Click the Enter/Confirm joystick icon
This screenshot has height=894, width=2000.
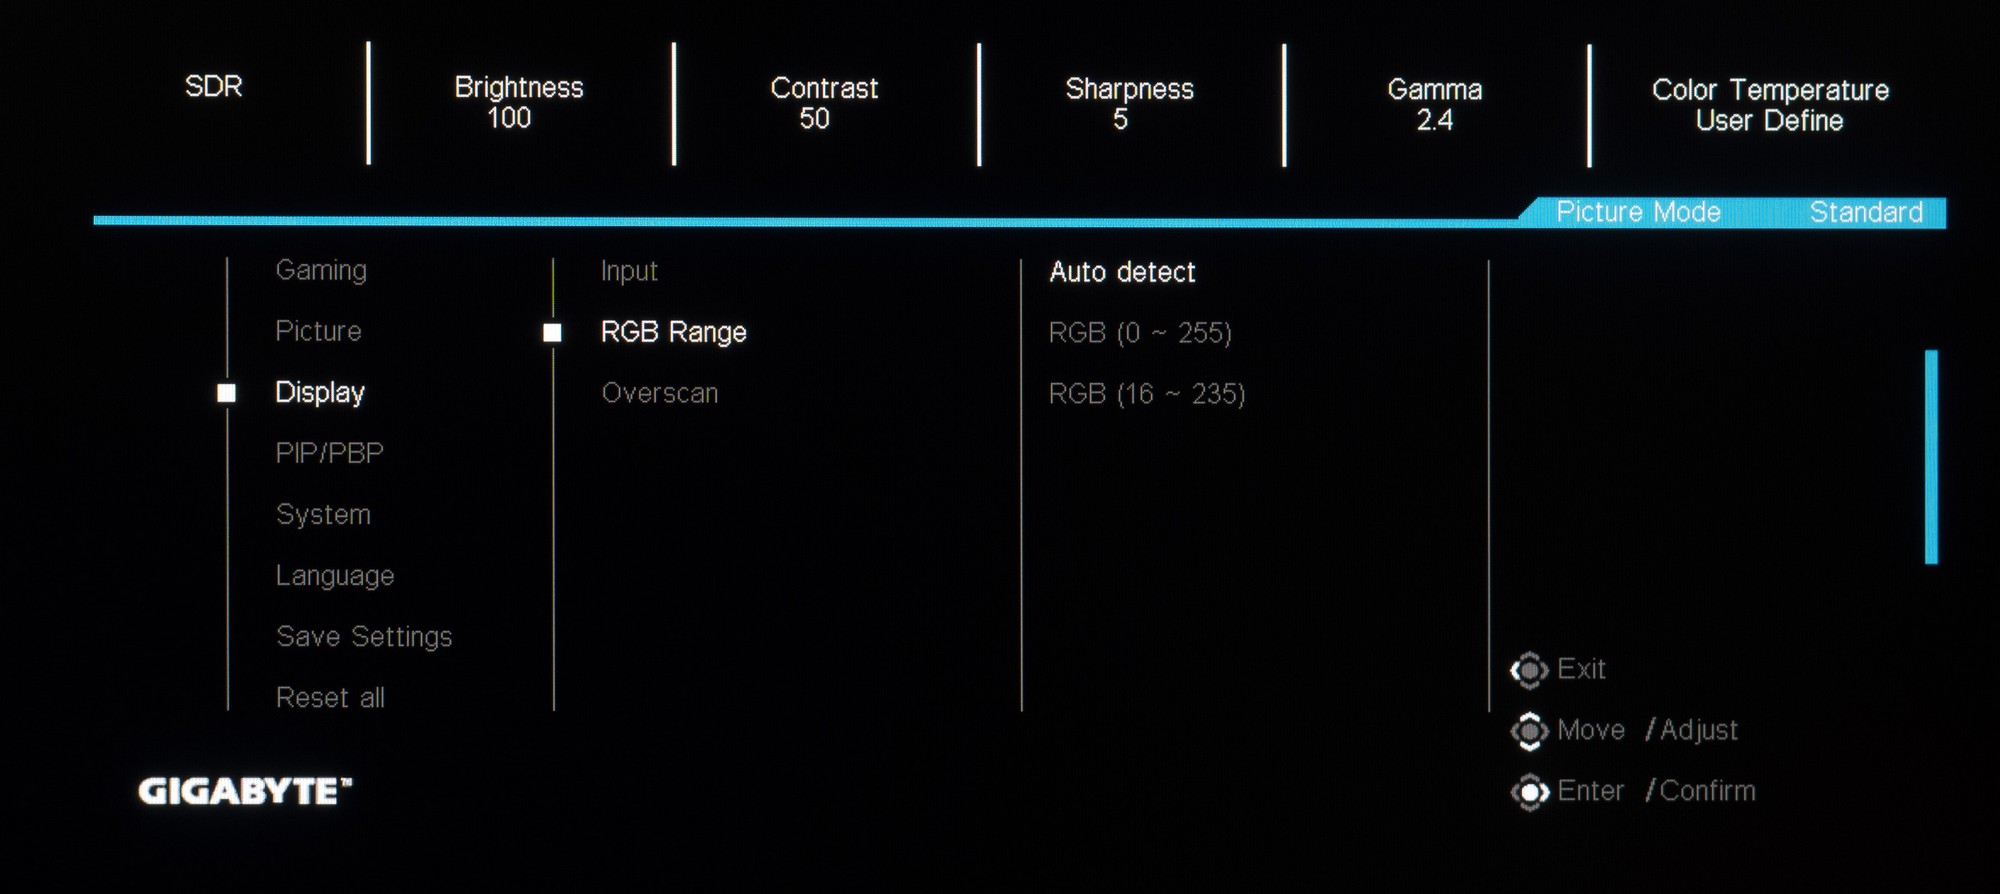(x=1529, y=792)
